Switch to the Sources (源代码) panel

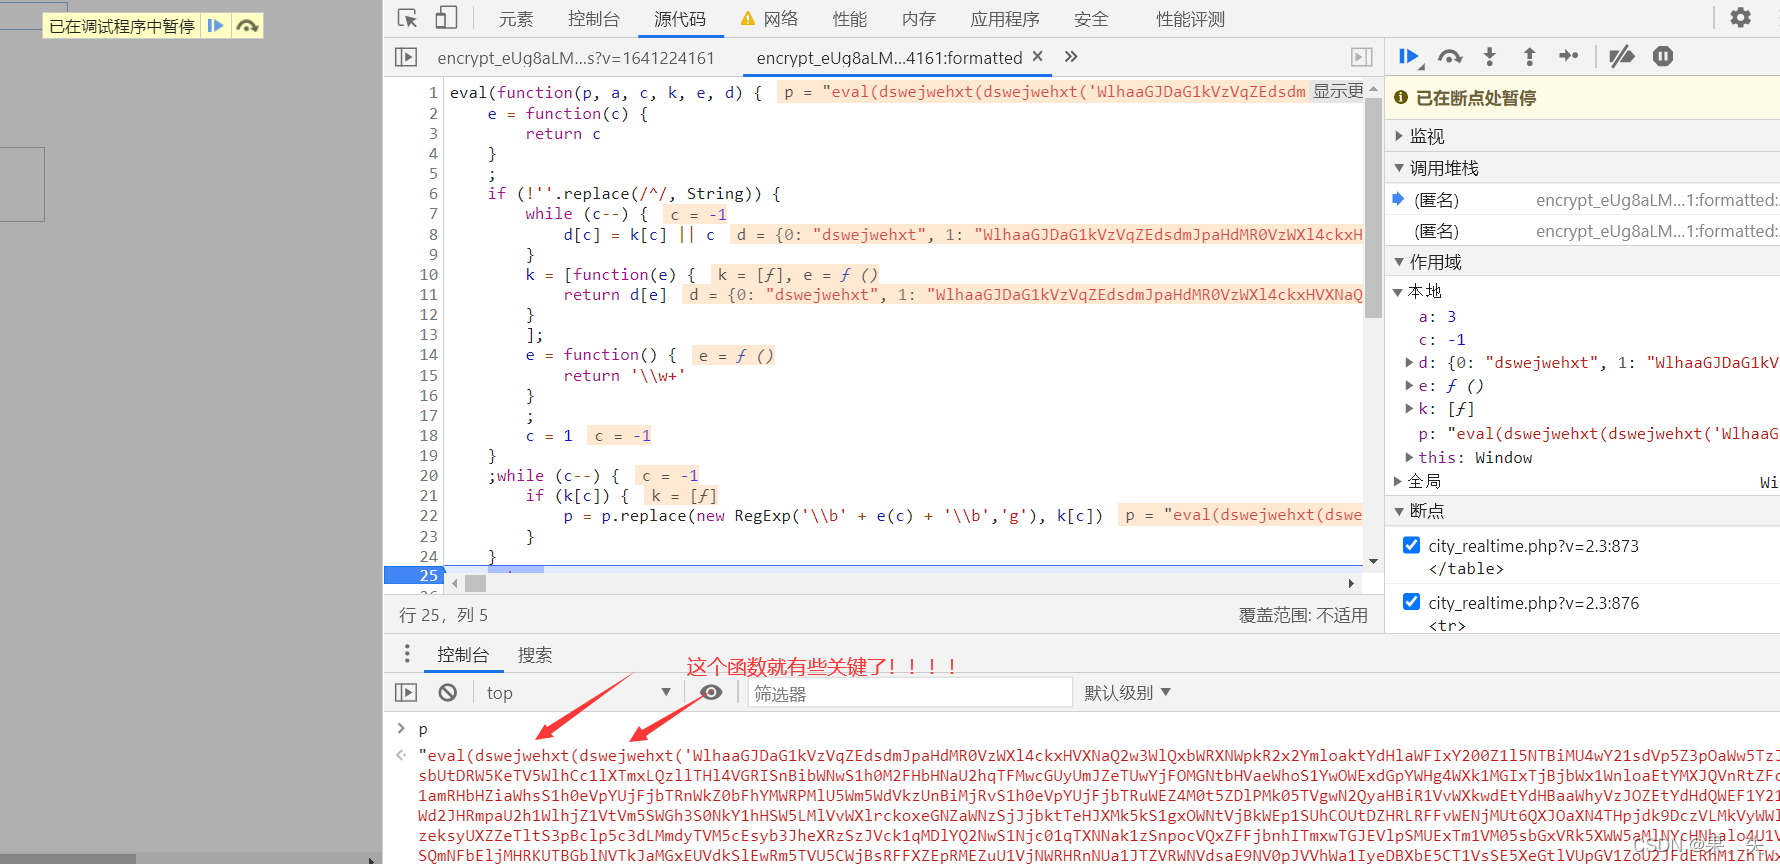pyautogui.click(x=680, y=19)
